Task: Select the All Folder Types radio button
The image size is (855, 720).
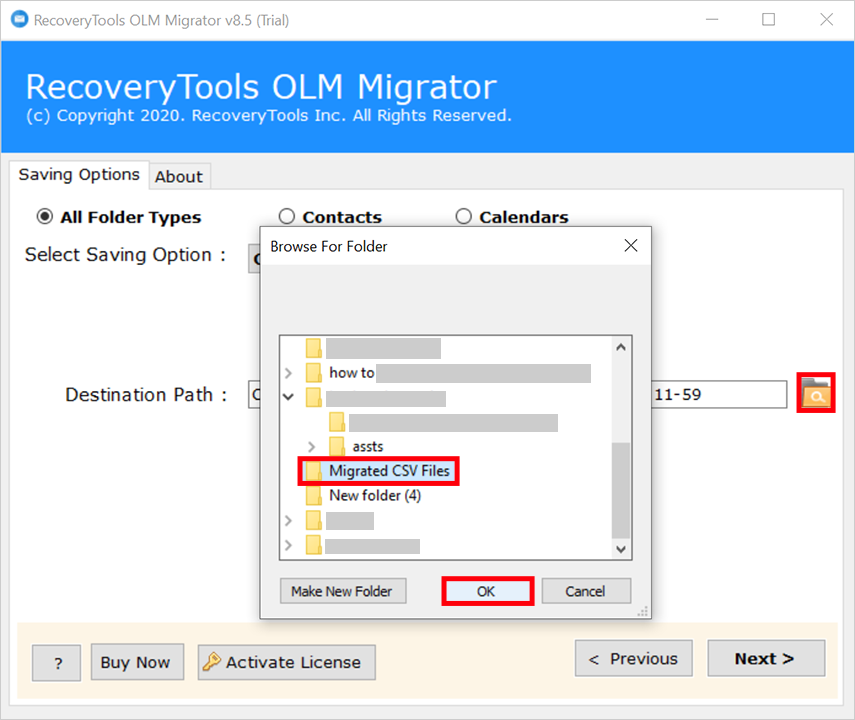Action: (45, 217)
